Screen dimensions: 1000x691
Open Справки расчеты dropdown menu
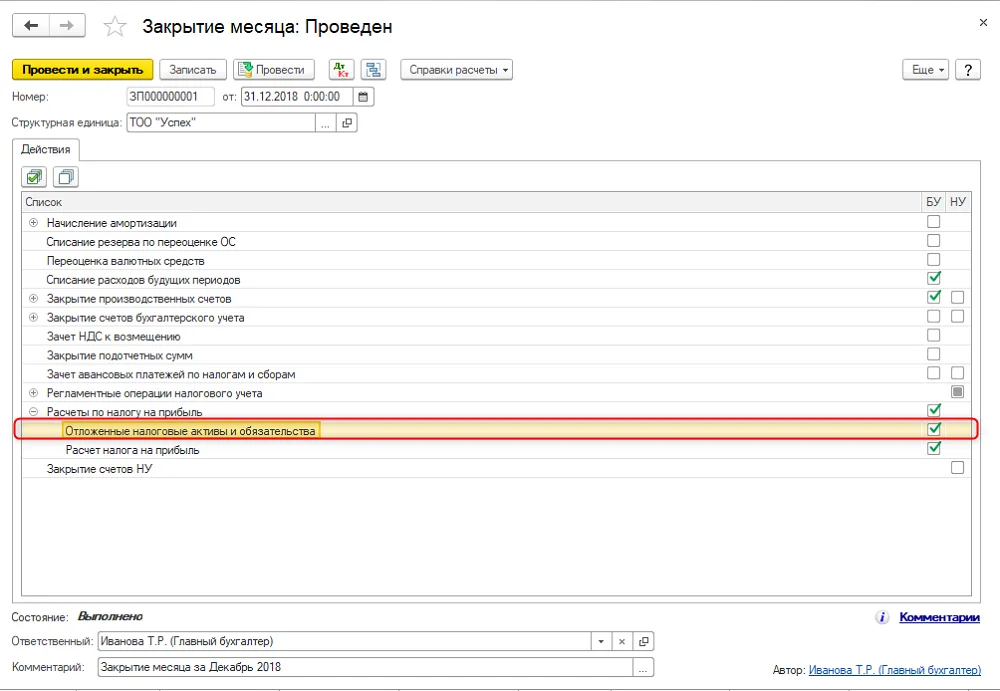click(457, 70)
